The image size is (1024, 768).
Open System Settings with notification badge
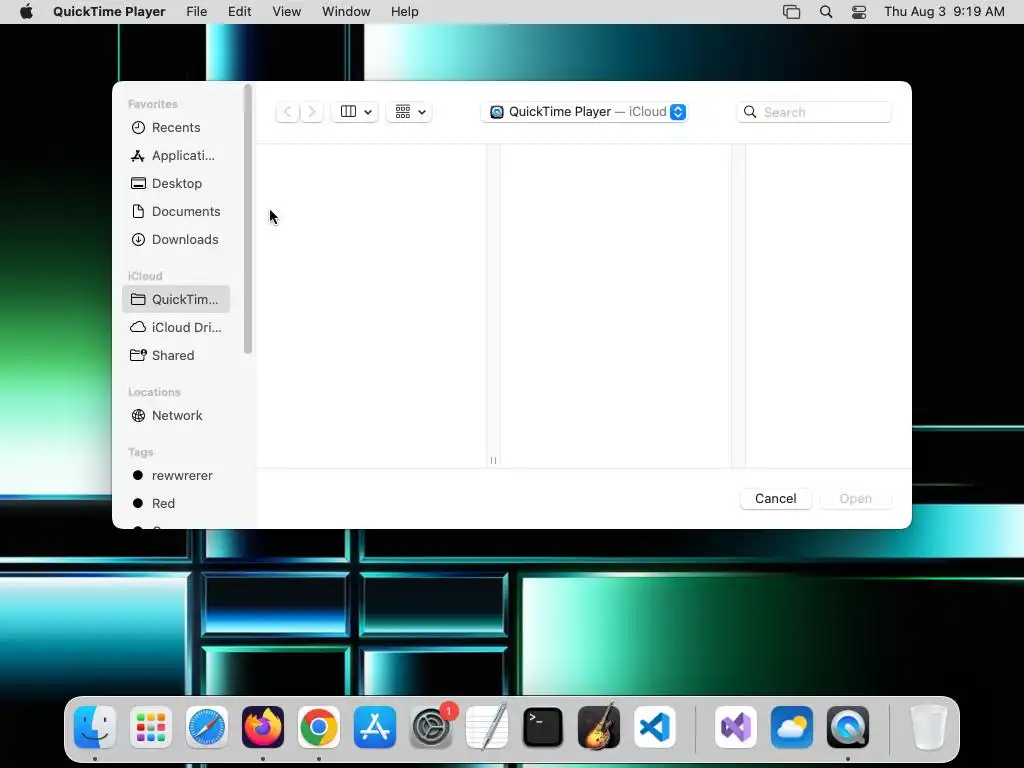[431, 727]
